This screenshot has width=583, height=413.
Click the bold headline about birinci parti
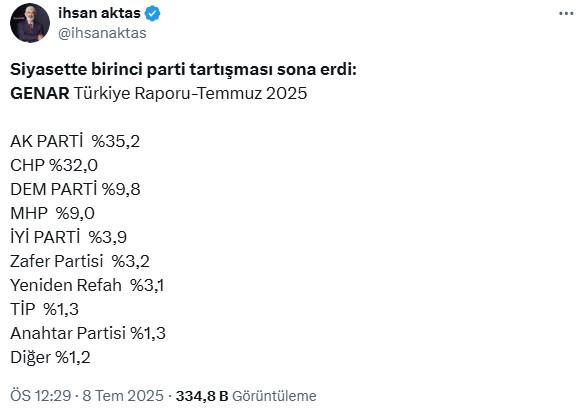(183, 70)
